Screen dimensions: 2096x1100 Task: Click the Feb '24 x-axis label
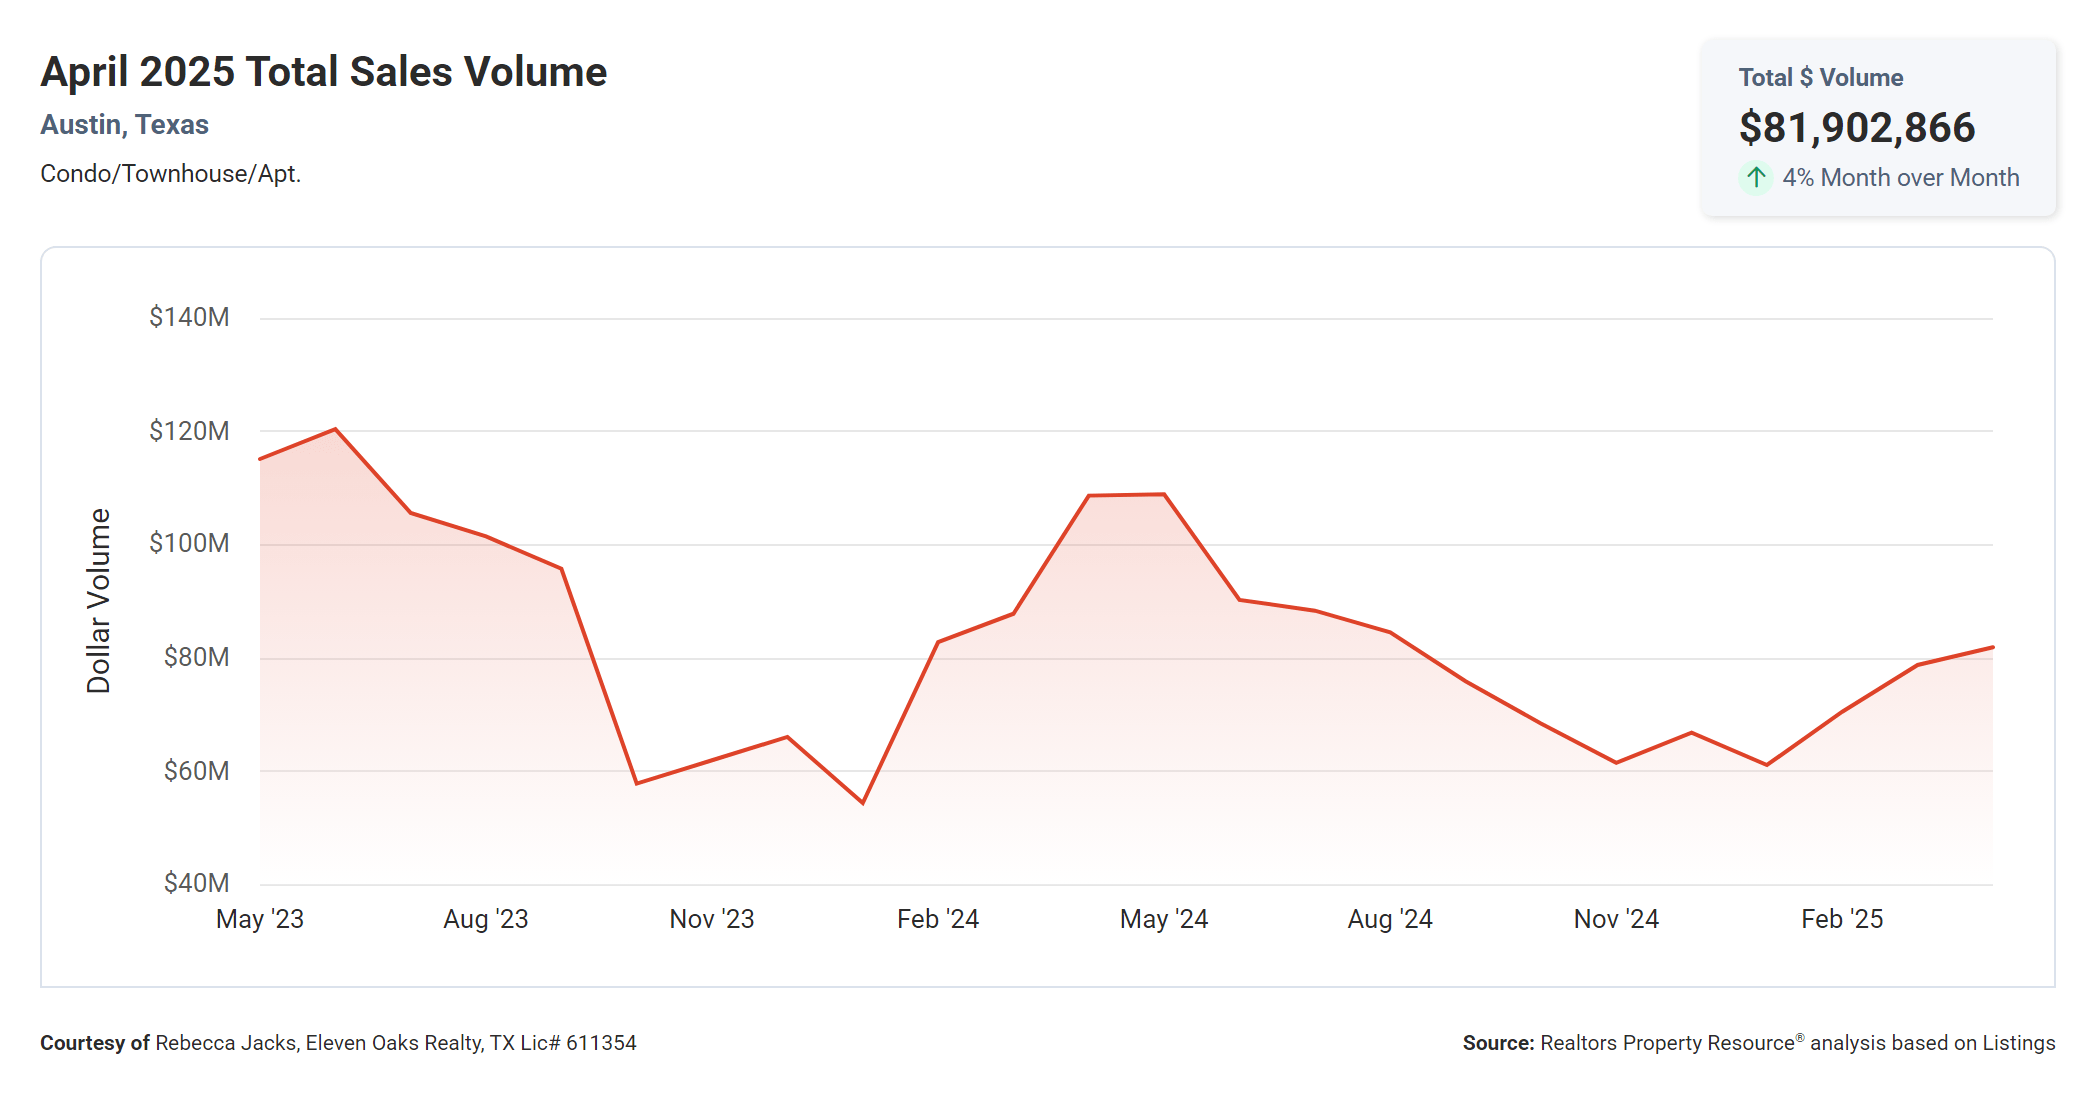(937, 919)
